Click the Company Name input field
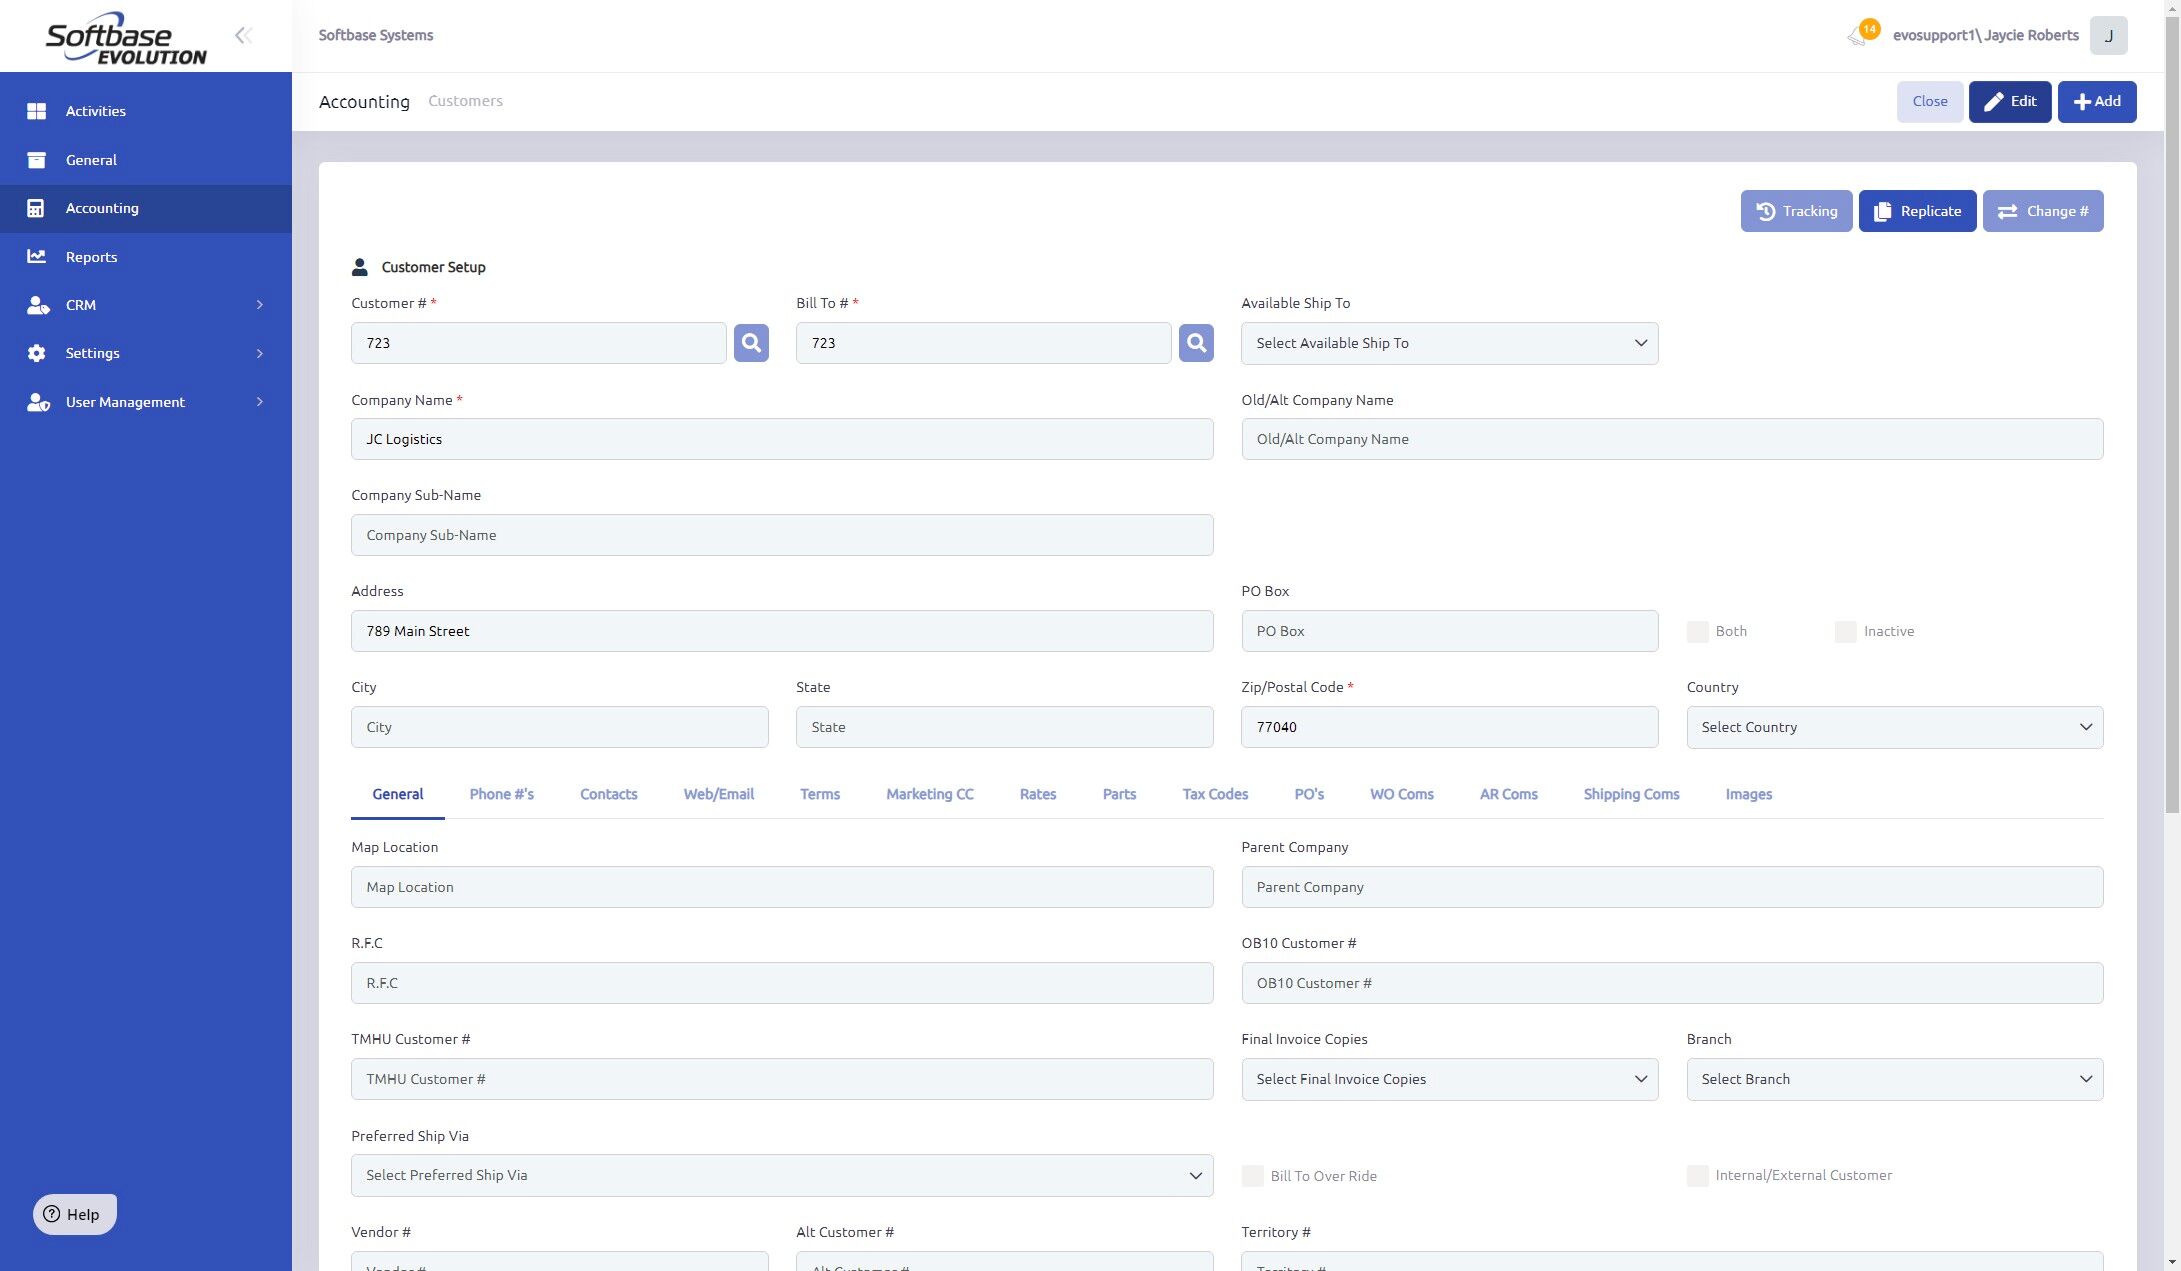 tap(781, 439)
